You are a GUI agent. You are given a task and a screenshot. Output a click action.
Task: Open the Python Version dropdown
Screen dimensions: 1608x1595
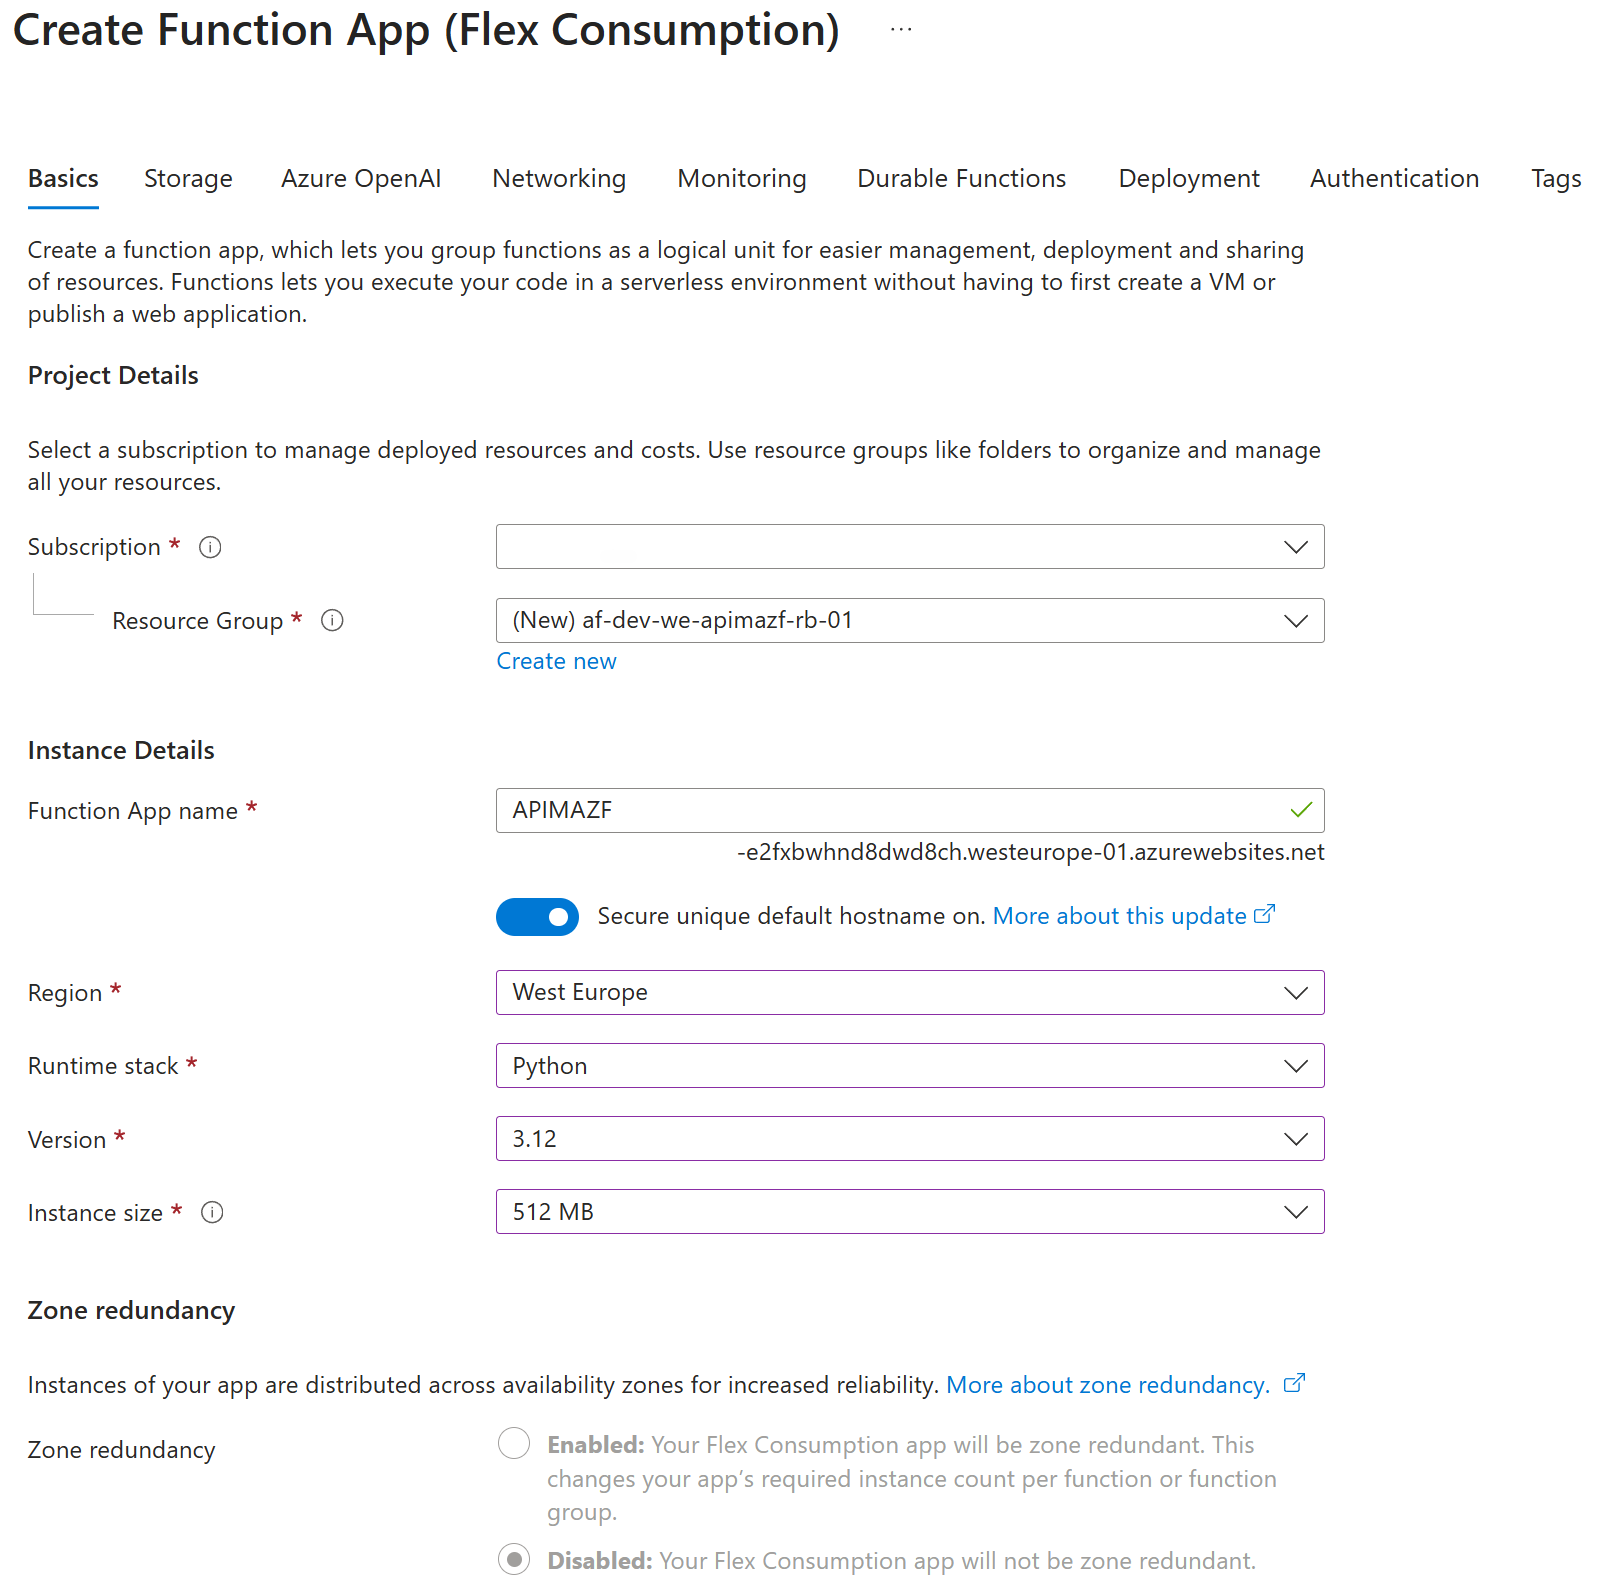point(909,1139)
